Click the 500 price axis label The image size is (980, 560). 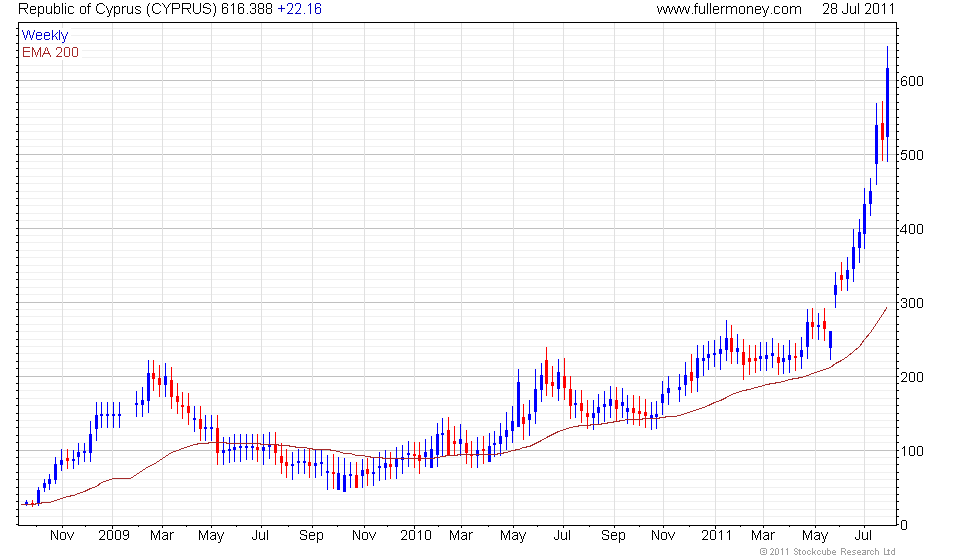click(x=910, y=155)
